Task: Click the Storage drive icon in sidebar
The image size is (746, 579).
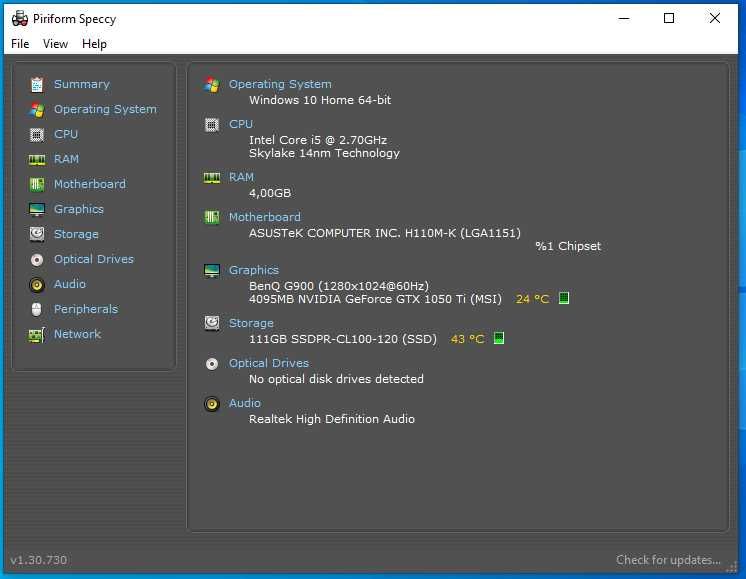Action: tap(37, 234)
